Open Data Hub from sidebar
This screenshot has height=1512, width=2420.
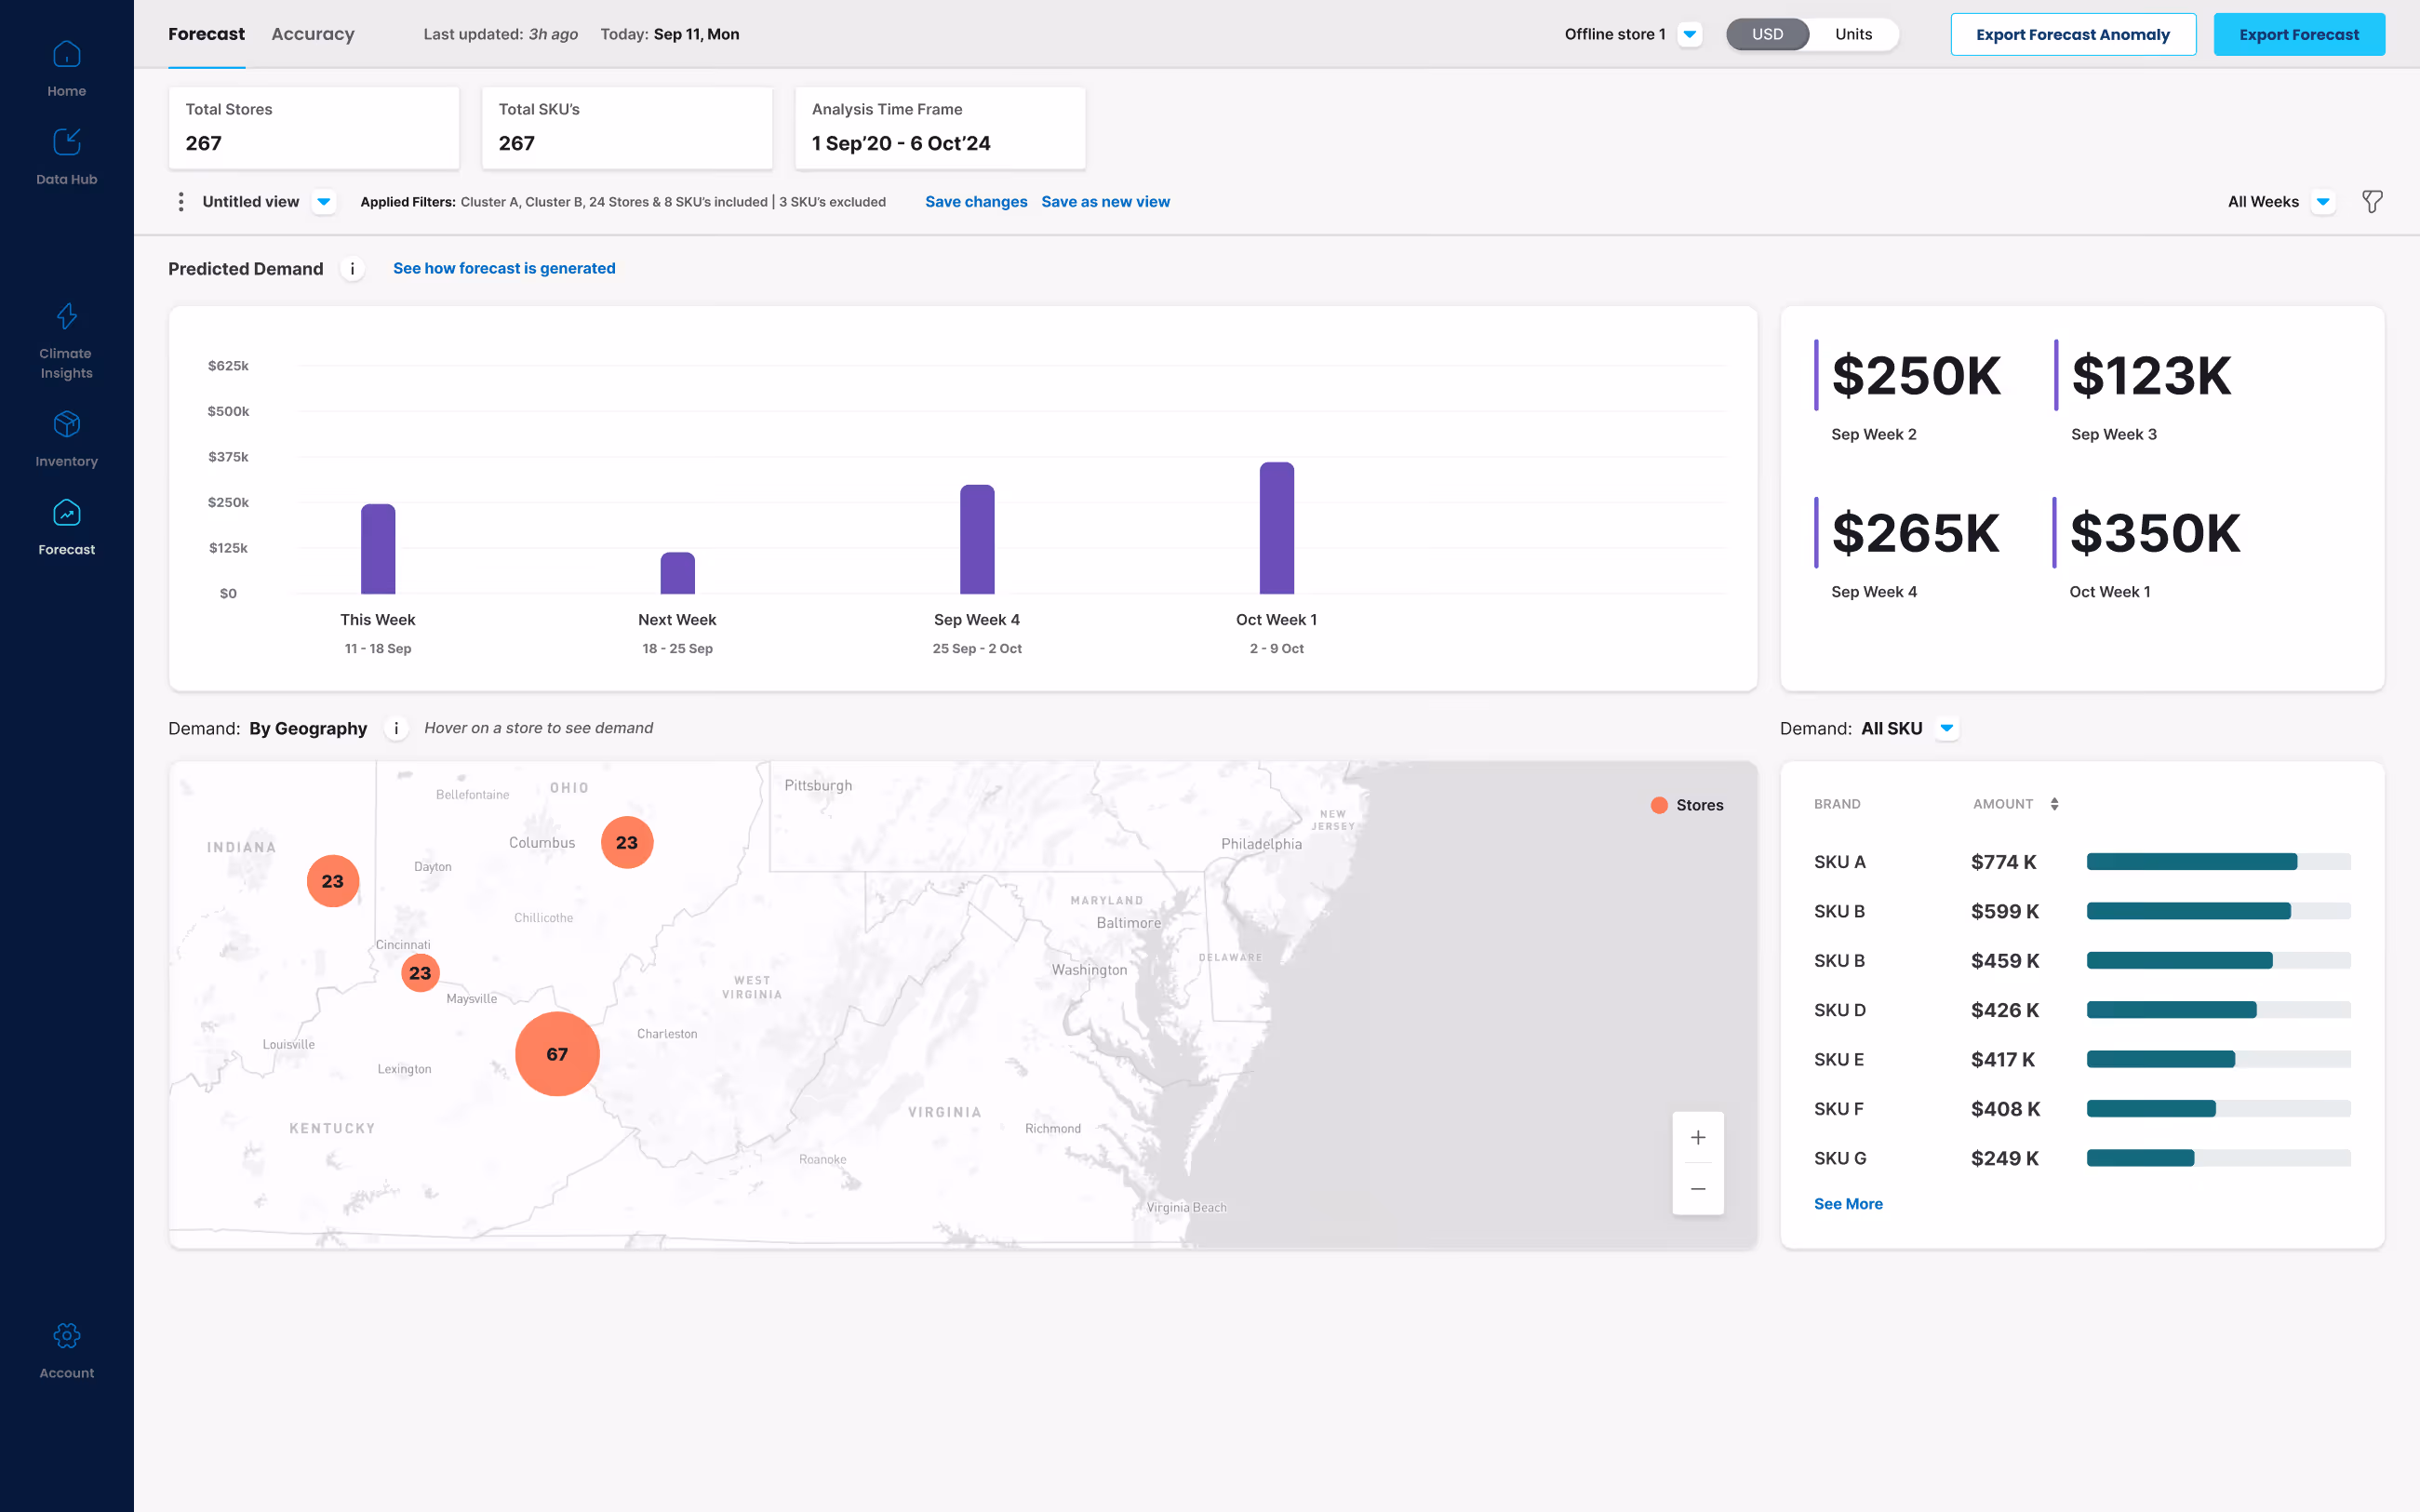pos(66,142)
